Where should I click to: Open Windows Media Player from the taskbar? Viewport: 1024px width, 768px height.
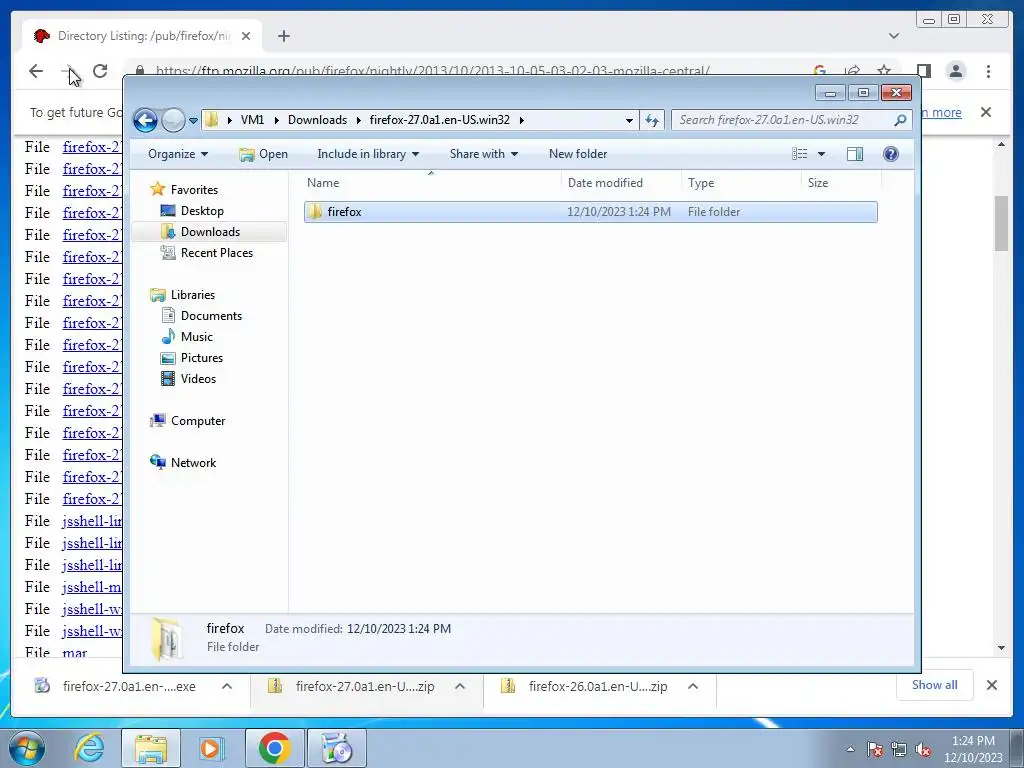pos(212,748)
